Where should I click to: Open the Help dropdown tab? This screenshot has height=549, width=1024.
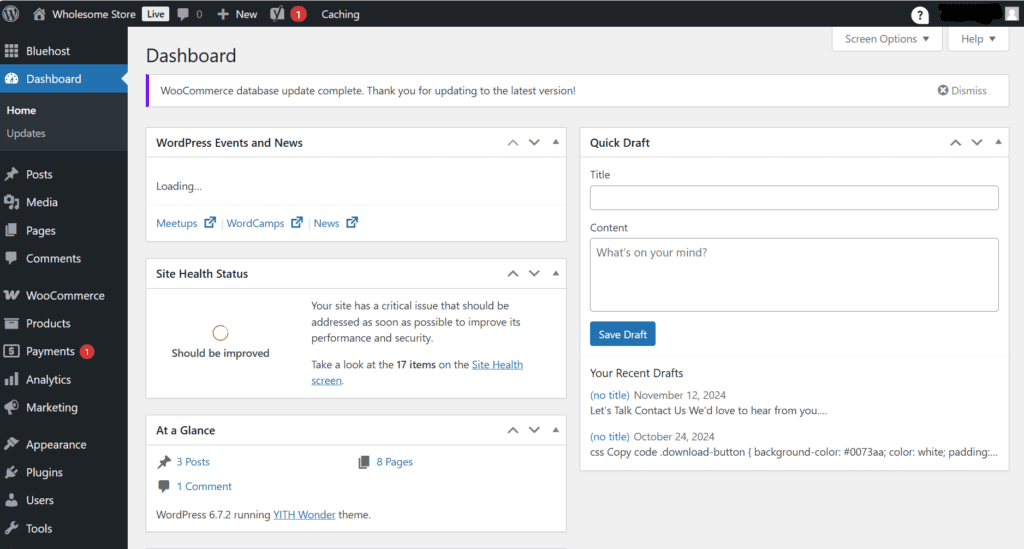(978, 39)
